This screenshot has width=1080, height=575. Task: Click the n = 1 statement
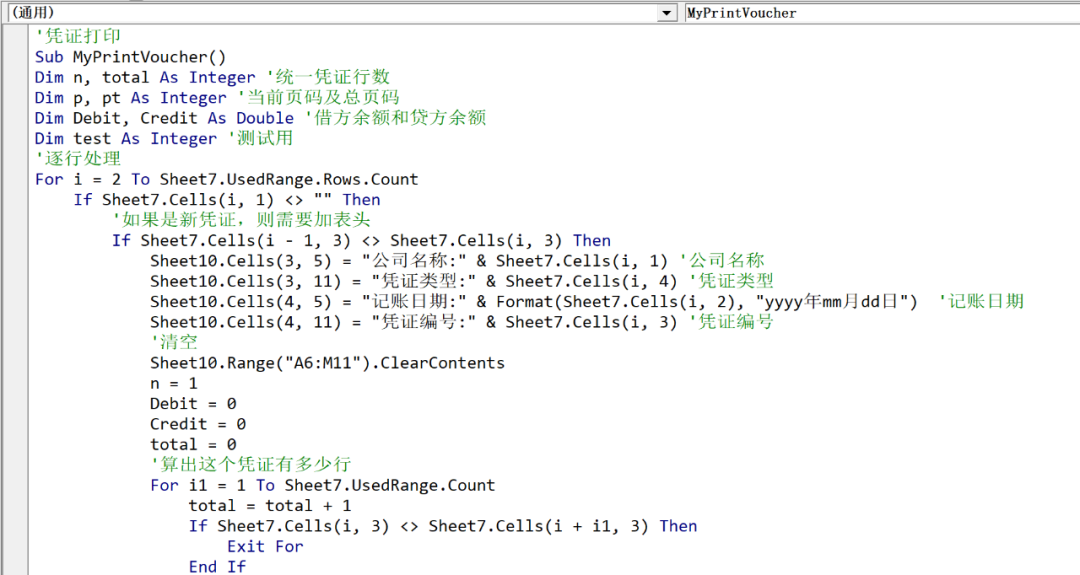[x=174, y=384]
